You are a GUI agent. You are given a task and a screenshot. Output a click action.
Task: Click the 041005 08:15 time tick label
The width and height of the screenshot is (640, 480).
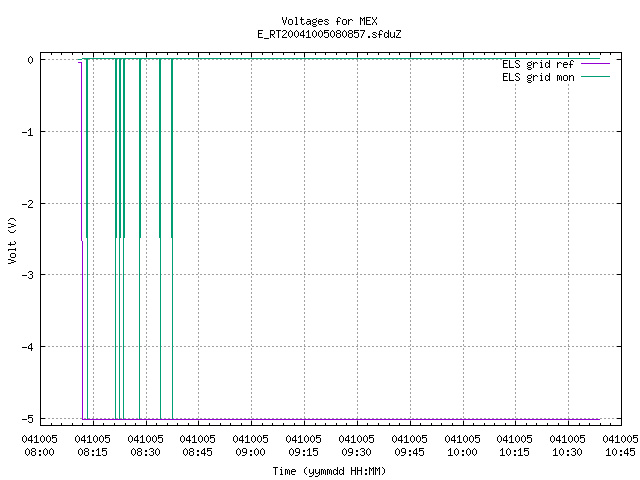click(93, 445)
